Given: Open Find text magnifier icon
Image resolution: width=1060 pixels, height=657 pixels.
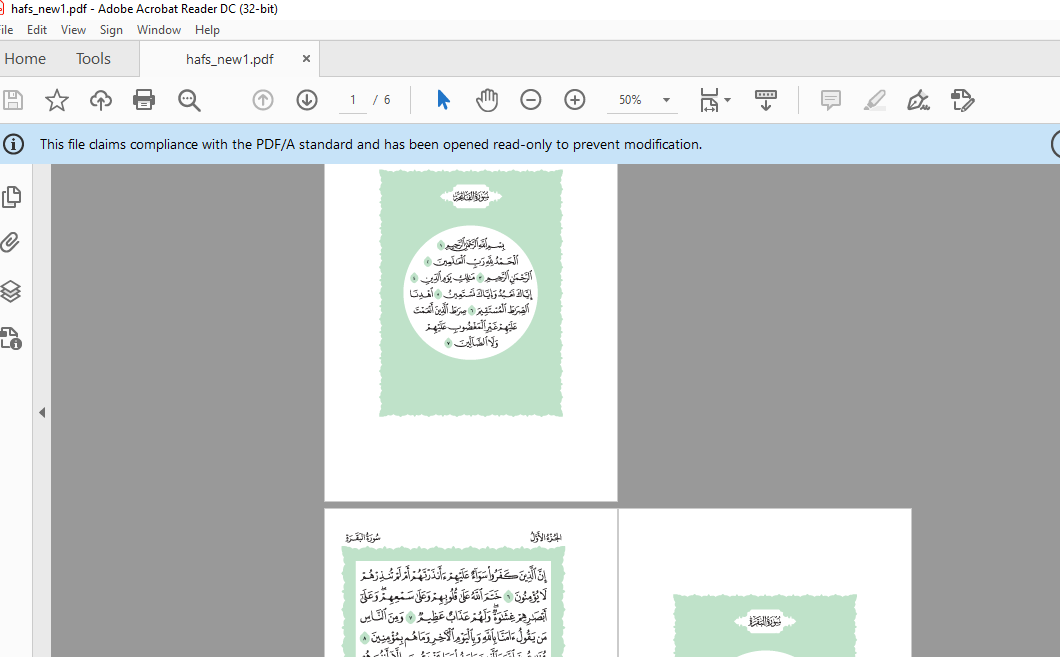Looking at the screenshot, I should (x=189, y=100).
